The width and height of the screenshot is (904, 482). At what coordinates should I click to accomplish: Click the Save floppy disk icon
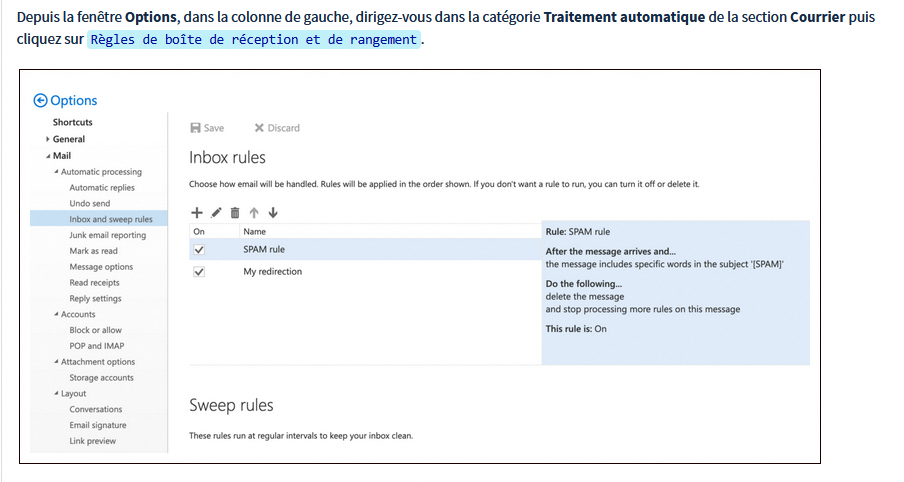pyautogui.click(x=196, y=128)
